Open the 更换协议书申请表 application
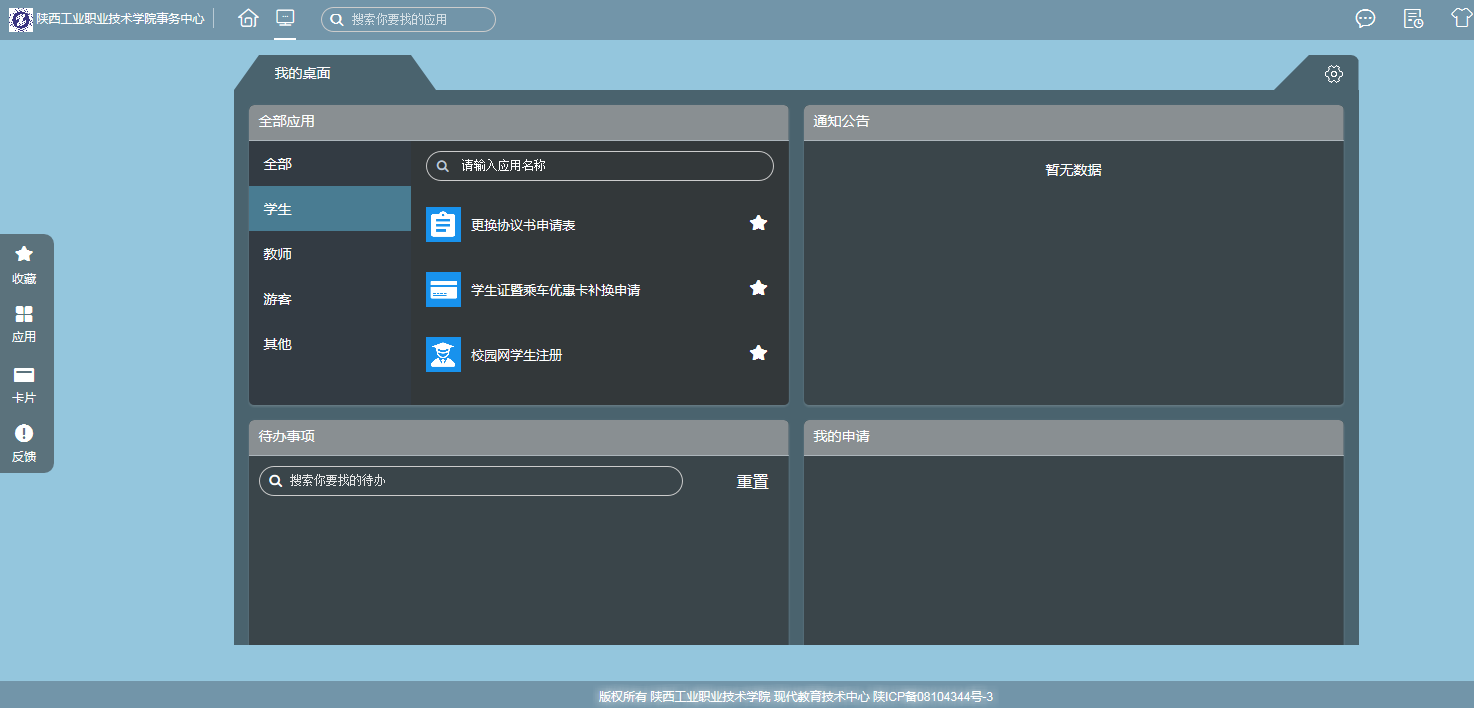The width and height of the screenshot is (1474, 708). pyautogui.click(x=523, y=225)
